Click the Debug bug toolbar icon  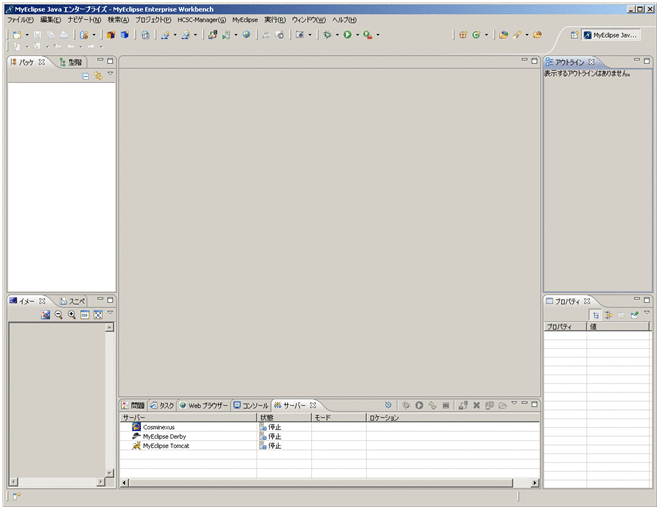327,35
